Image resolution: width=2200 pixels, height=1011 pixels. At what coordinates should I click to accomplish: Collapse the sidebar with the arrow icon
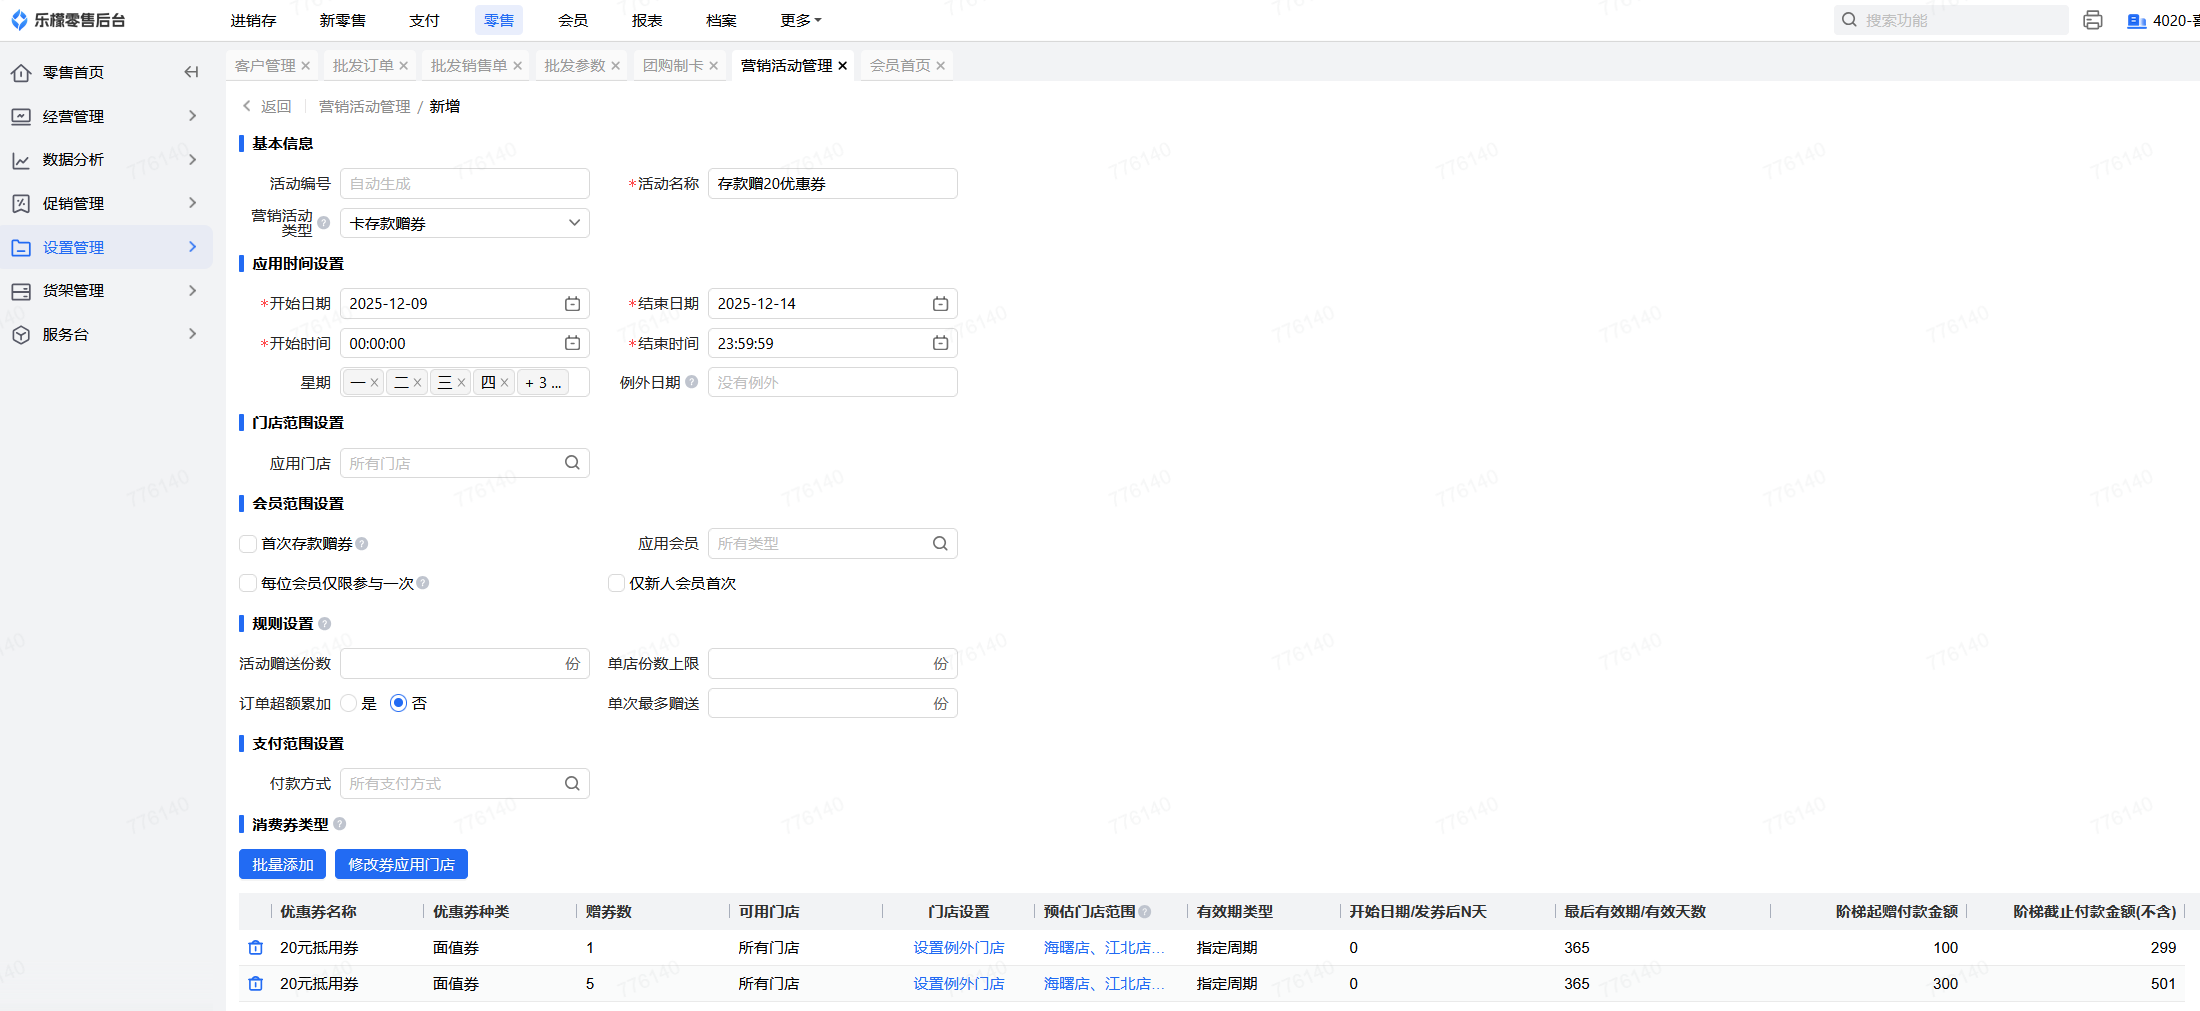[x=191, y=72]
